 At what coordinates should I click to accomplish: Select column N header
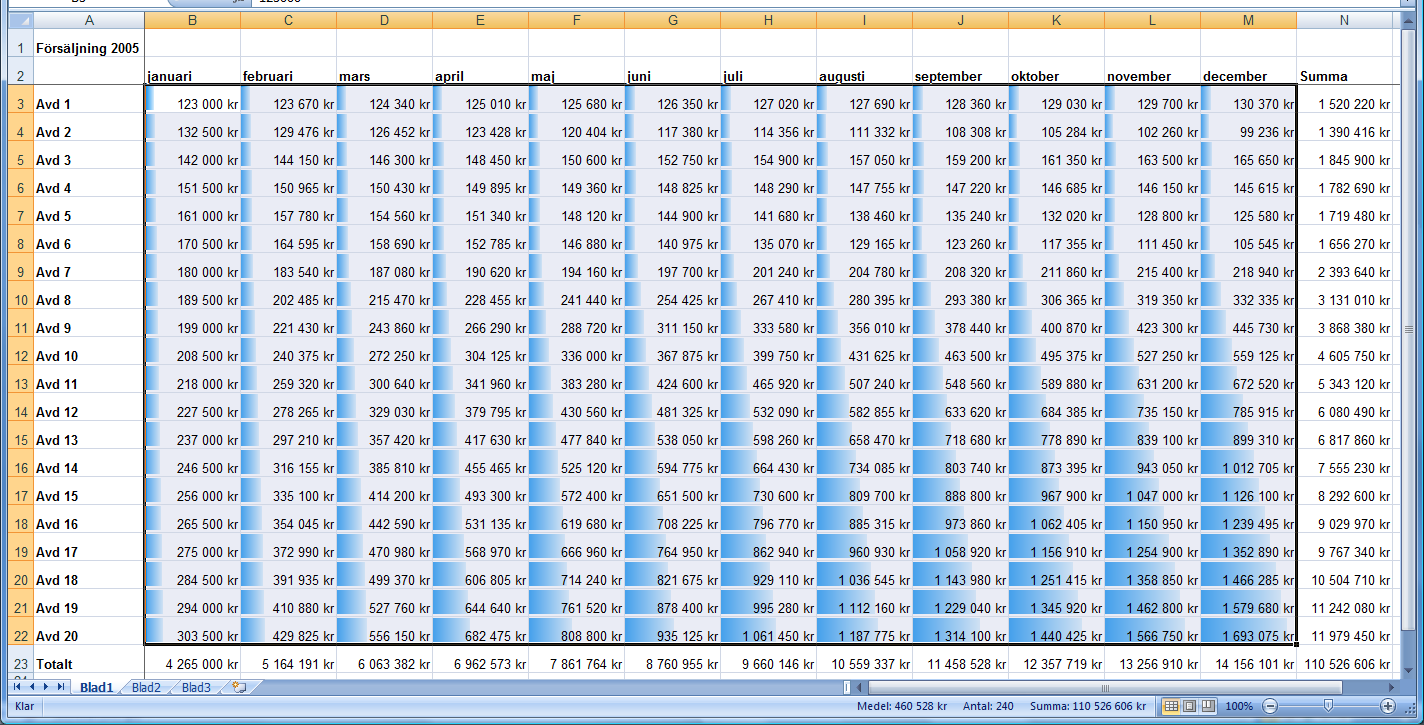[1345, 20]
